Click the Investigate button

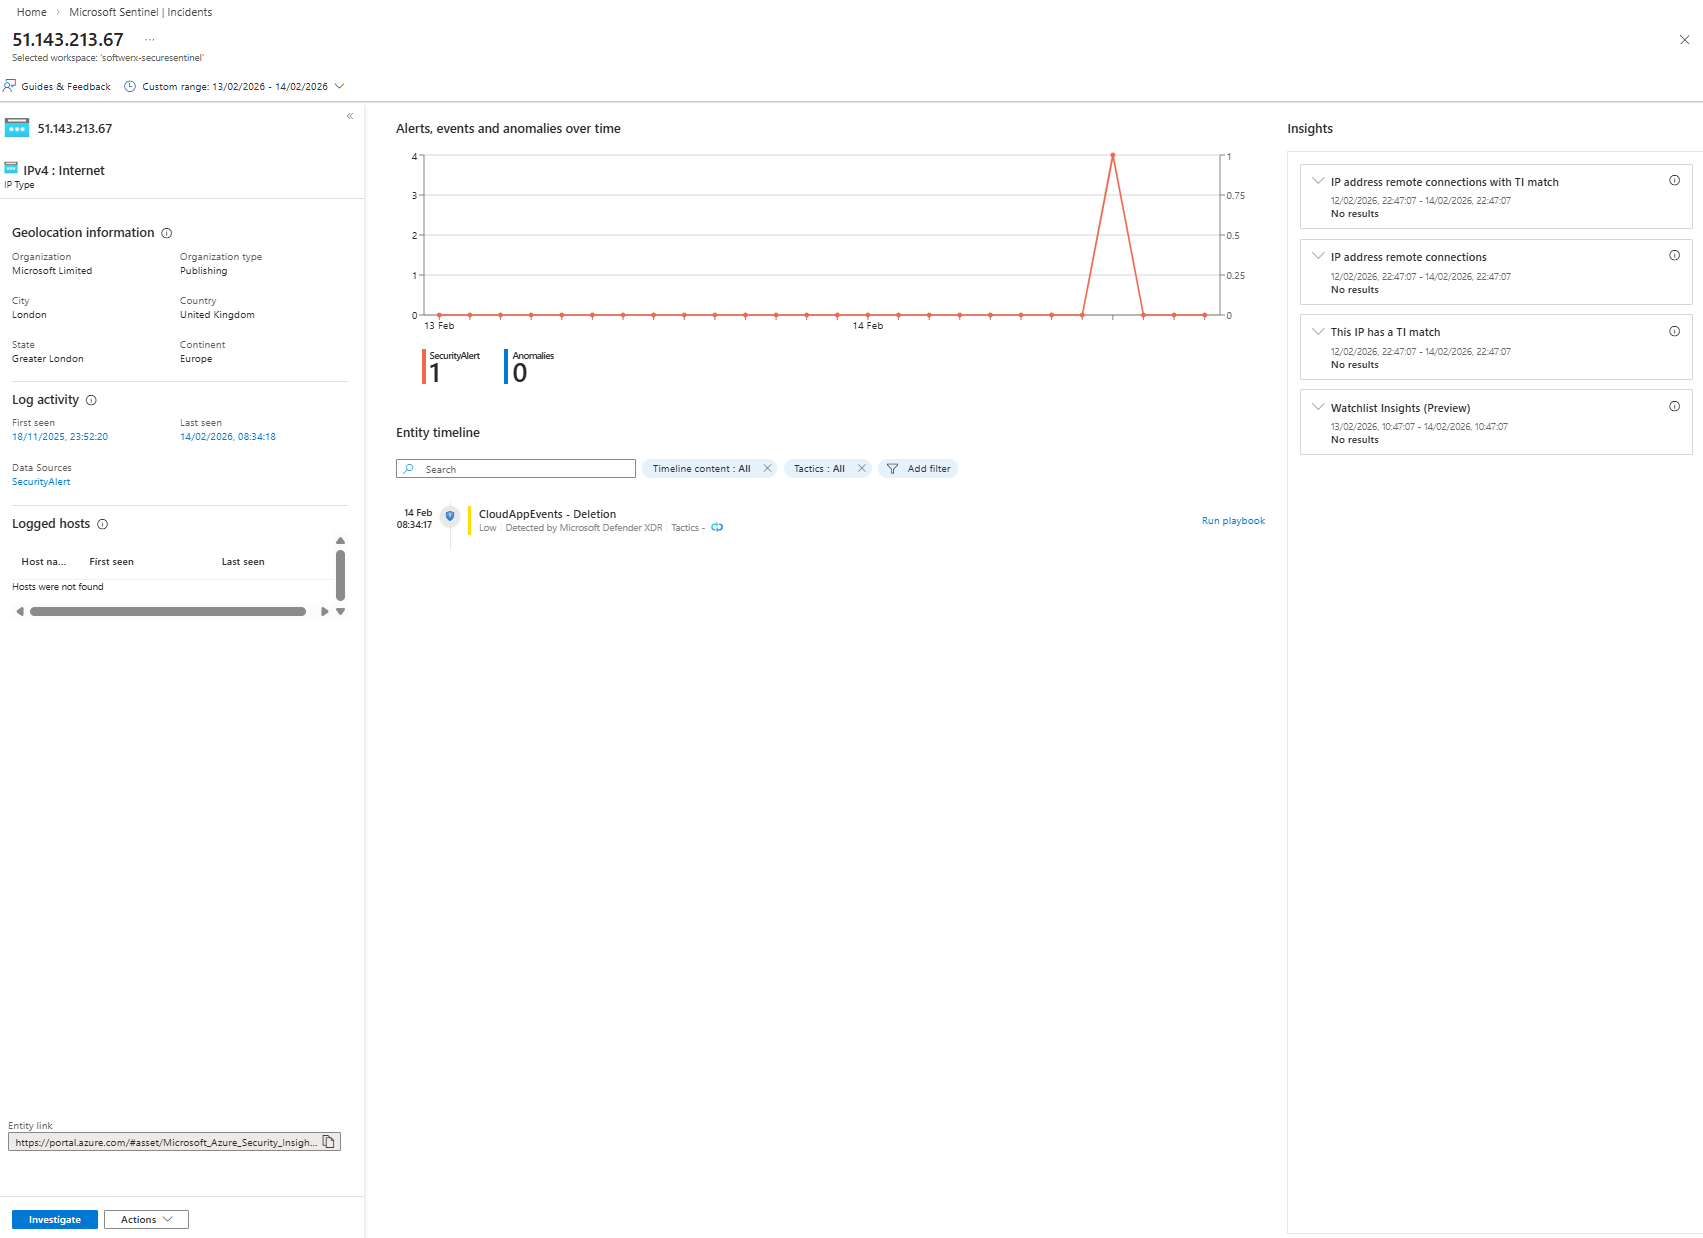[55, 1219]
